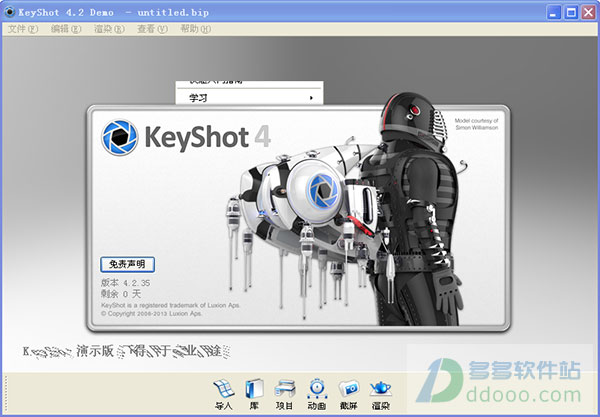Open the 帮助 (Help) menu
600x417 pixels.
point(195,29)
